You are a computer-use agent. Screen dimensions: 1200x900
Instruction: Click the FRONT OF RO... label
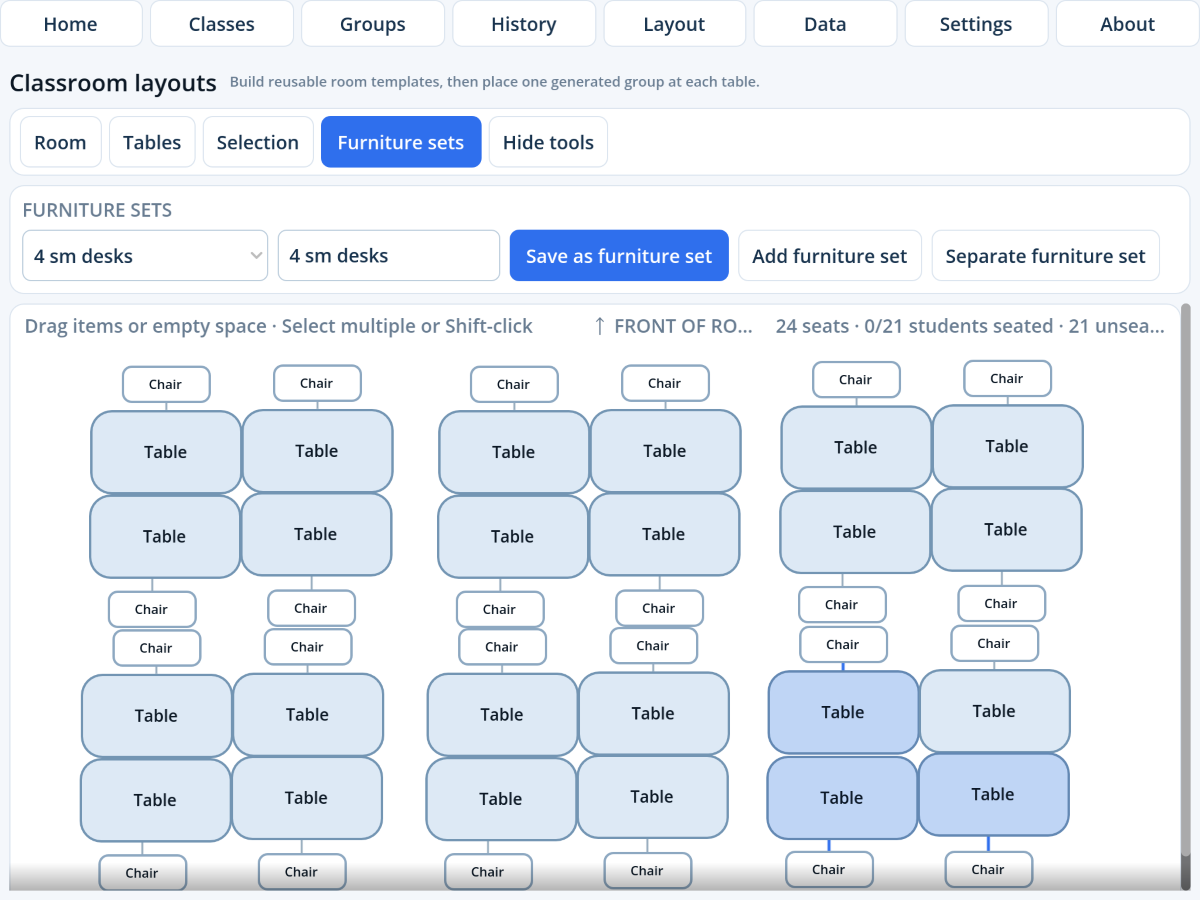[x=672, y=326]
